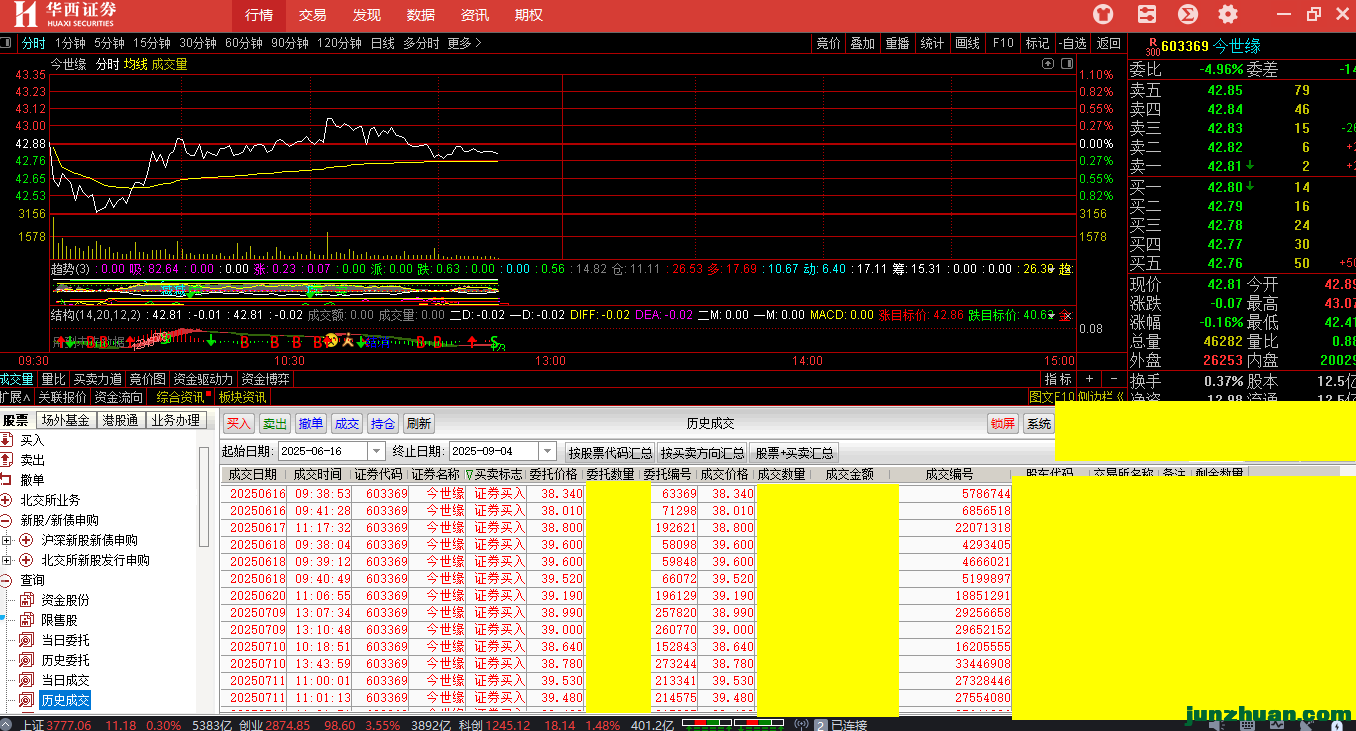
Task: Switch to the 交易 top menu tab
Action: [312, 15]
